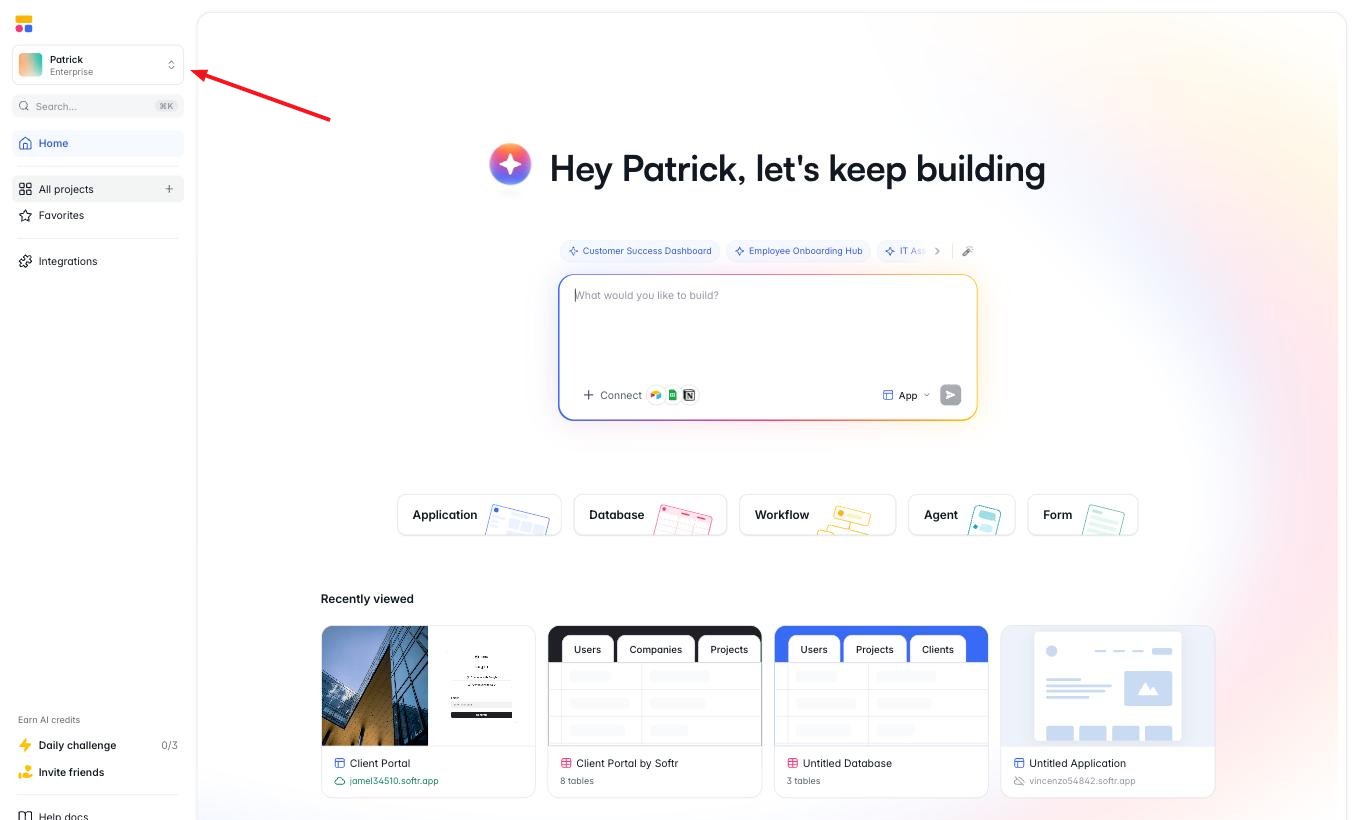This screenshot has height=820, width=1359.
Task: Open the App type dropdown
Action: tap(906, 395)
